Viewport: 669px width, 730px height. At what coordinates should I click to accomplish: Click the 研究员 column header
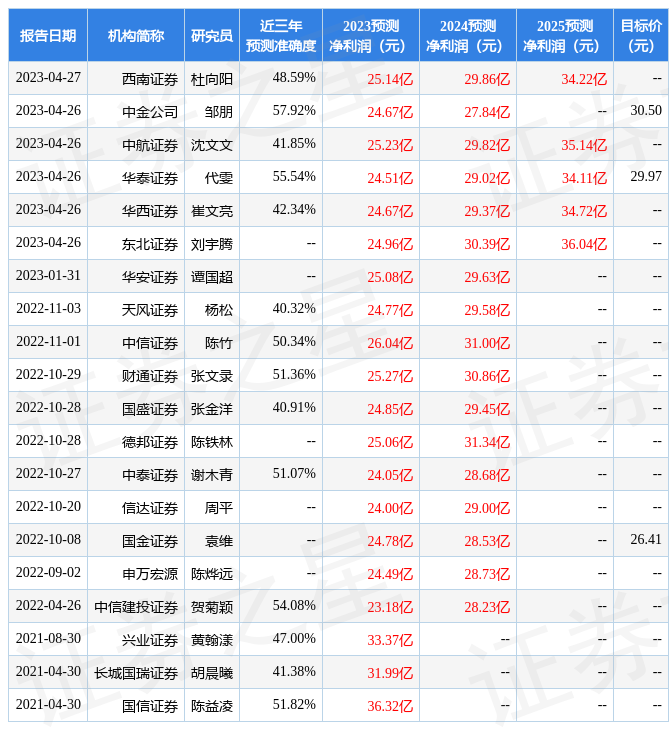pyautogui.click(x=212, y=35)
